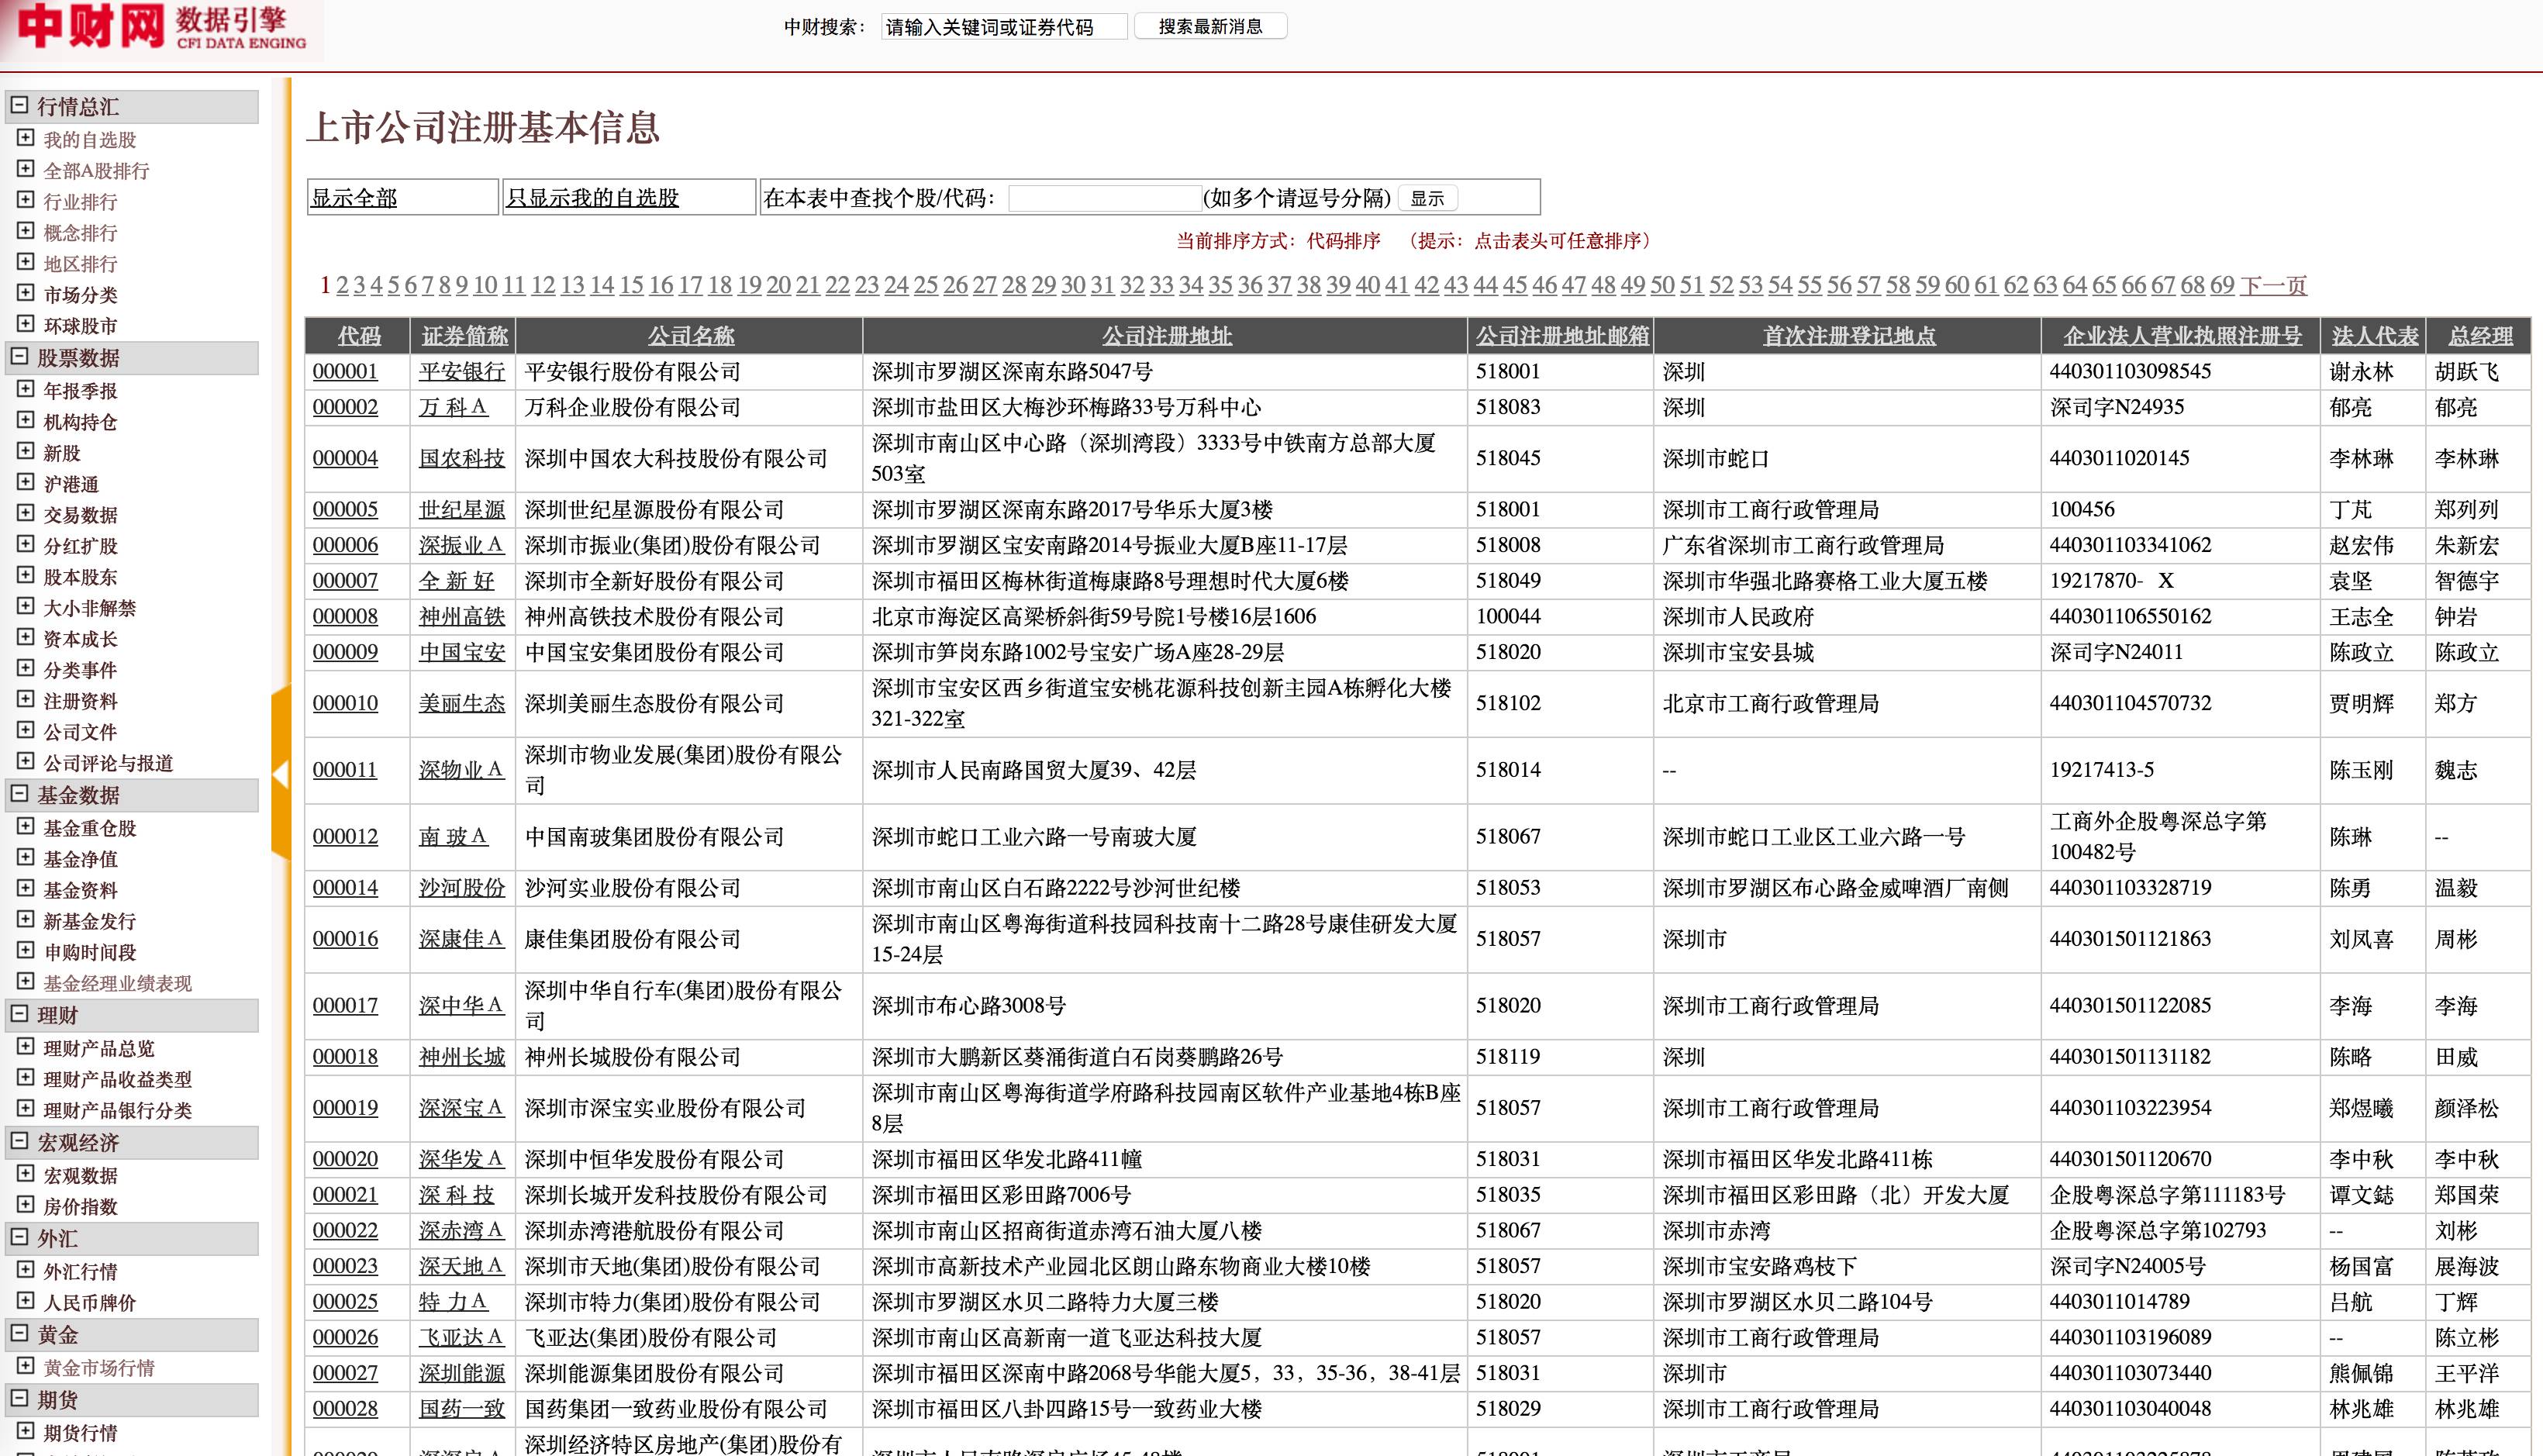Expand the plus icon beside 外汇行情

click(26, 1270)
